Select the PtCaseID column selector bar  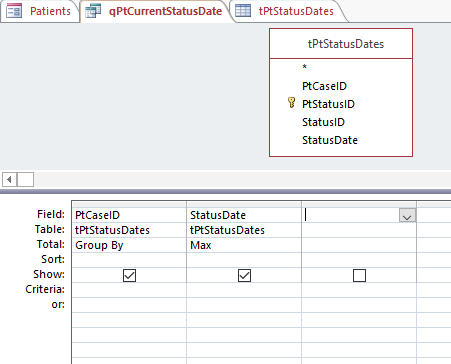coord(129,204)
